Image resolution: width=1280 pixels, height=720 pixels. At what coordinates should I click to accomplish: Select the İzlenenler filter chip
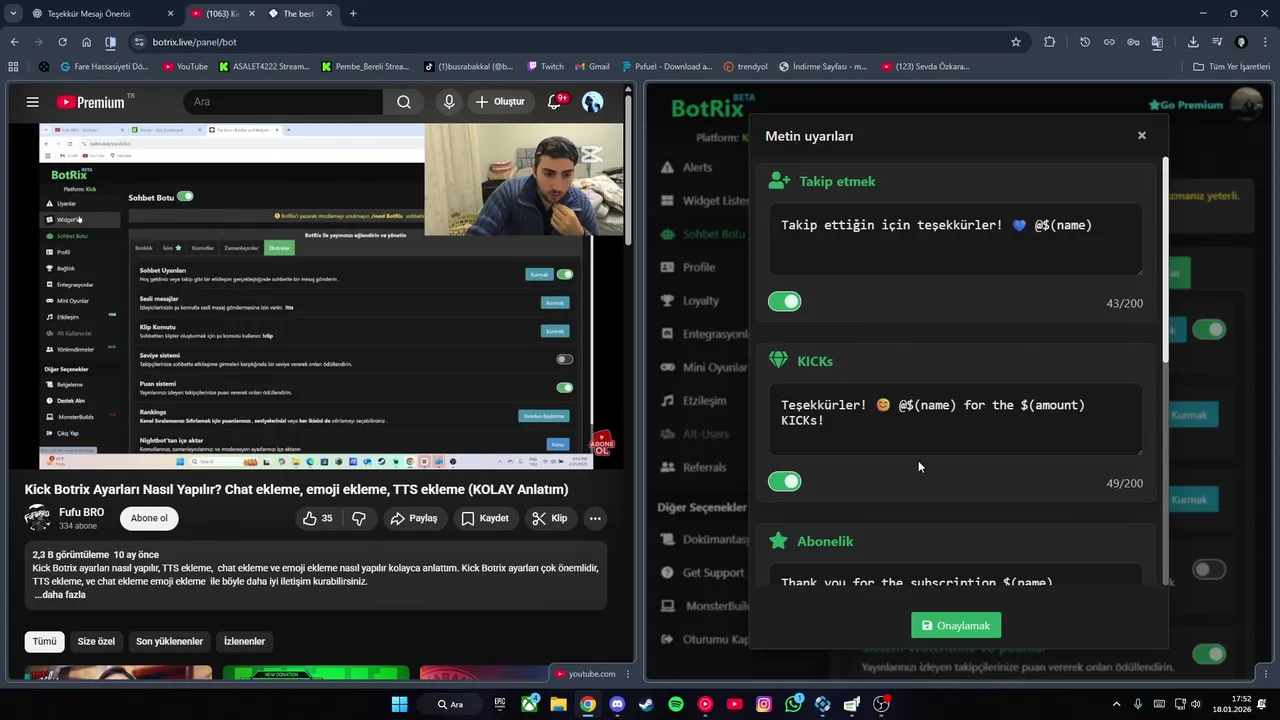245,641
